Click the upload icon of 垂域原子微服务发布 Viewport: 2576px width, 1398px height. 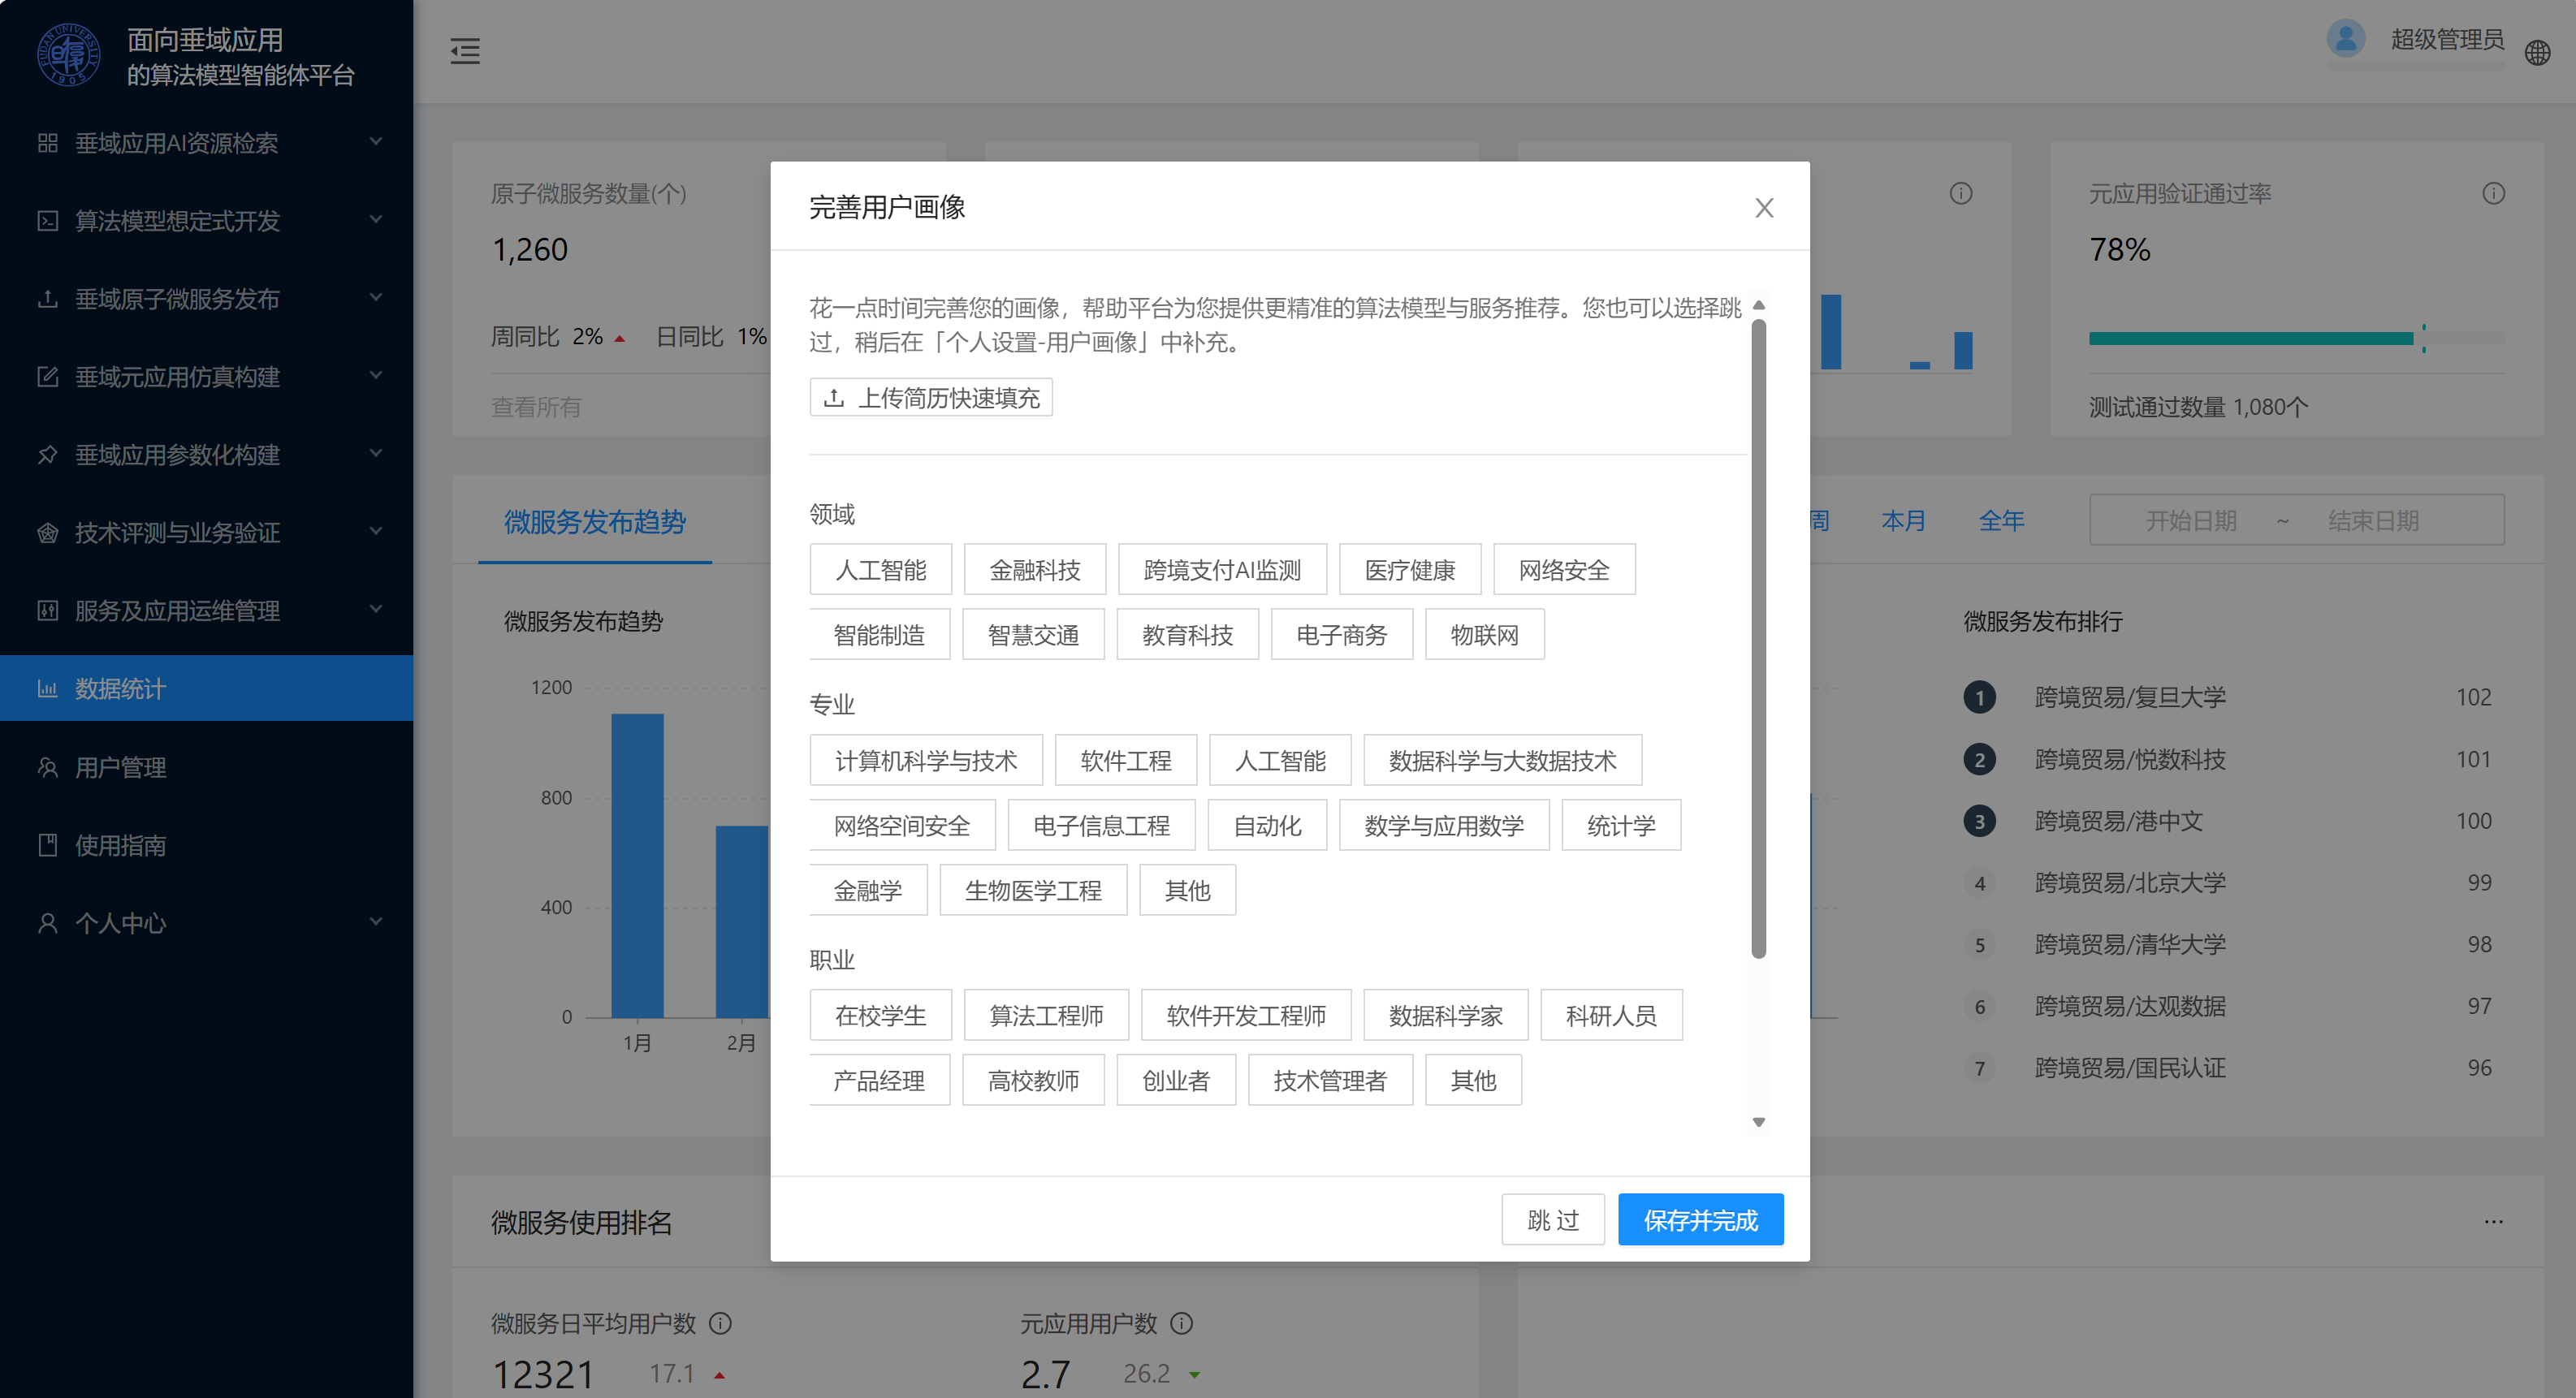[47, 299]
